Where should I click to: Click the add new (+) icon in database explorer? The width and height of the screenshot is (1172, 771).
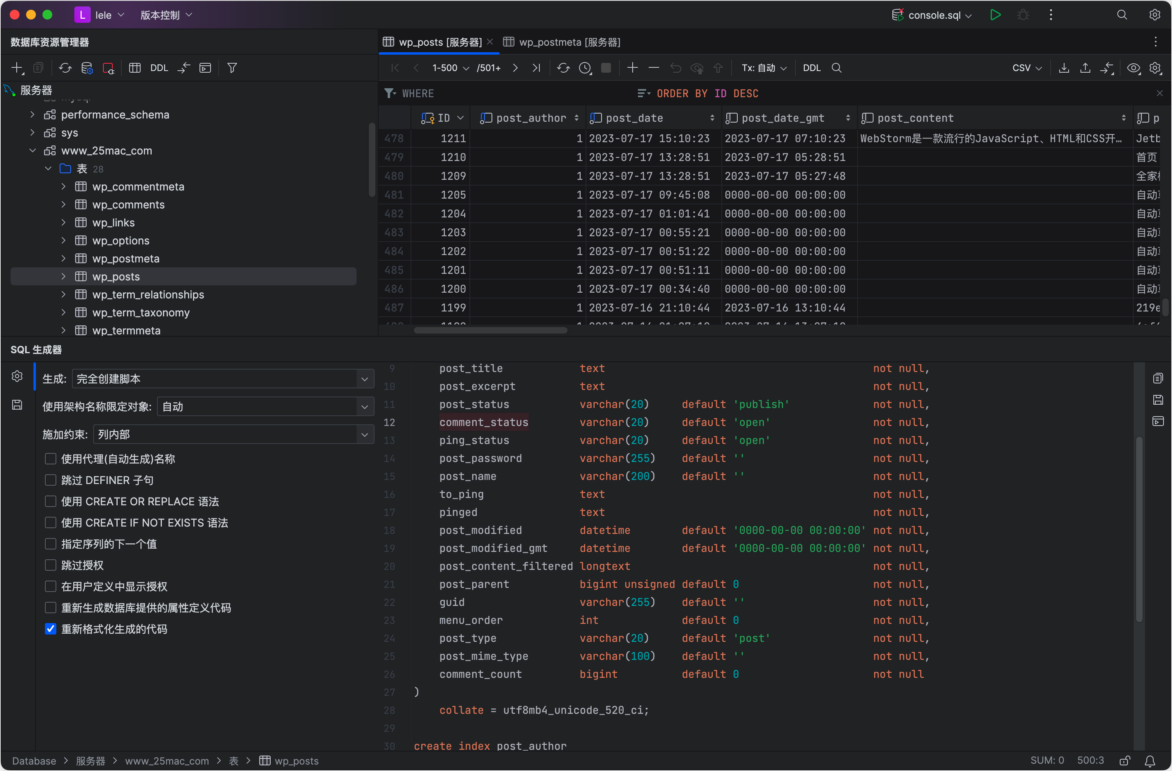click(x=16, y=68)
